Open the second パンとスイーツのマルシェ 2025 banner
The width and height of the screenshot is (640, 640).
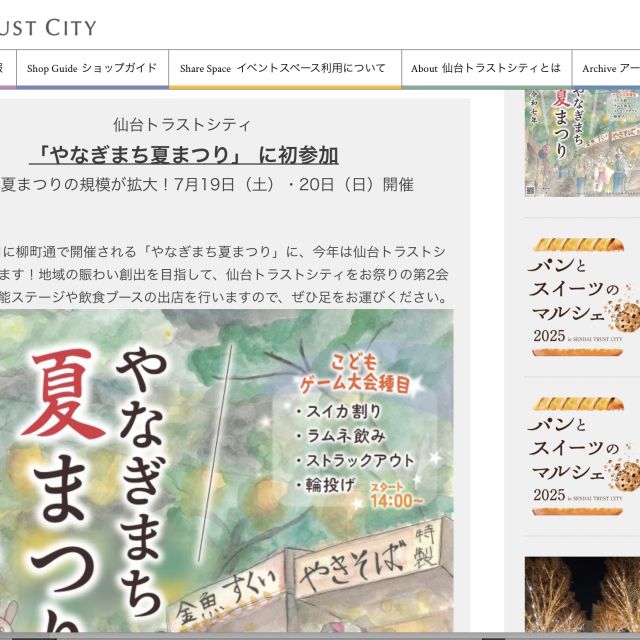point(582,456)
